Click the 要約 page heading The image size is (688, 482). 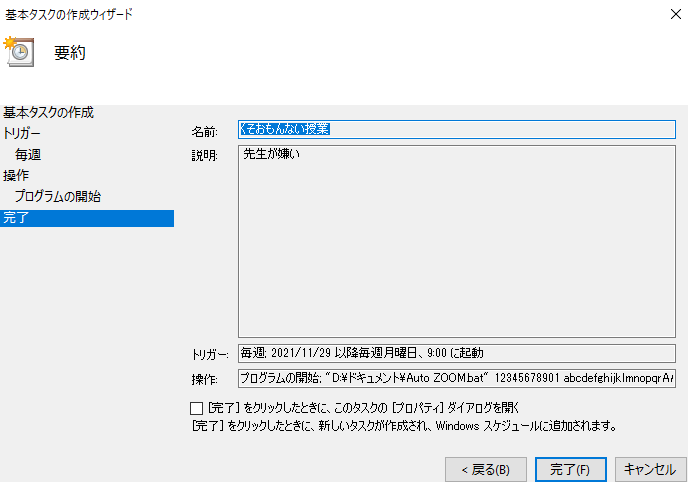(x=70, y=53)
